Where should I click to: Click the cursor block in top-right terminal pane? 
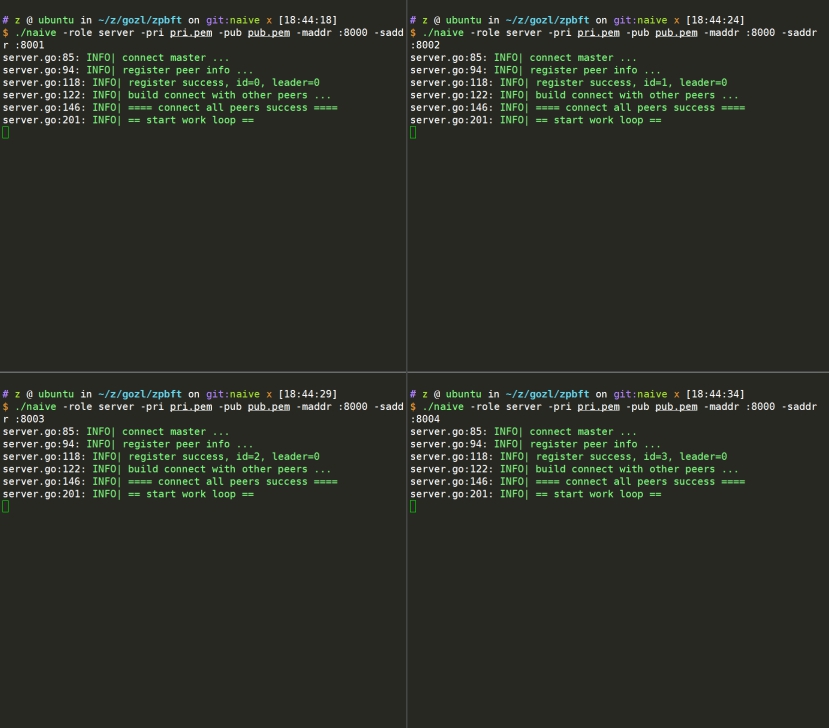point(413,132)
